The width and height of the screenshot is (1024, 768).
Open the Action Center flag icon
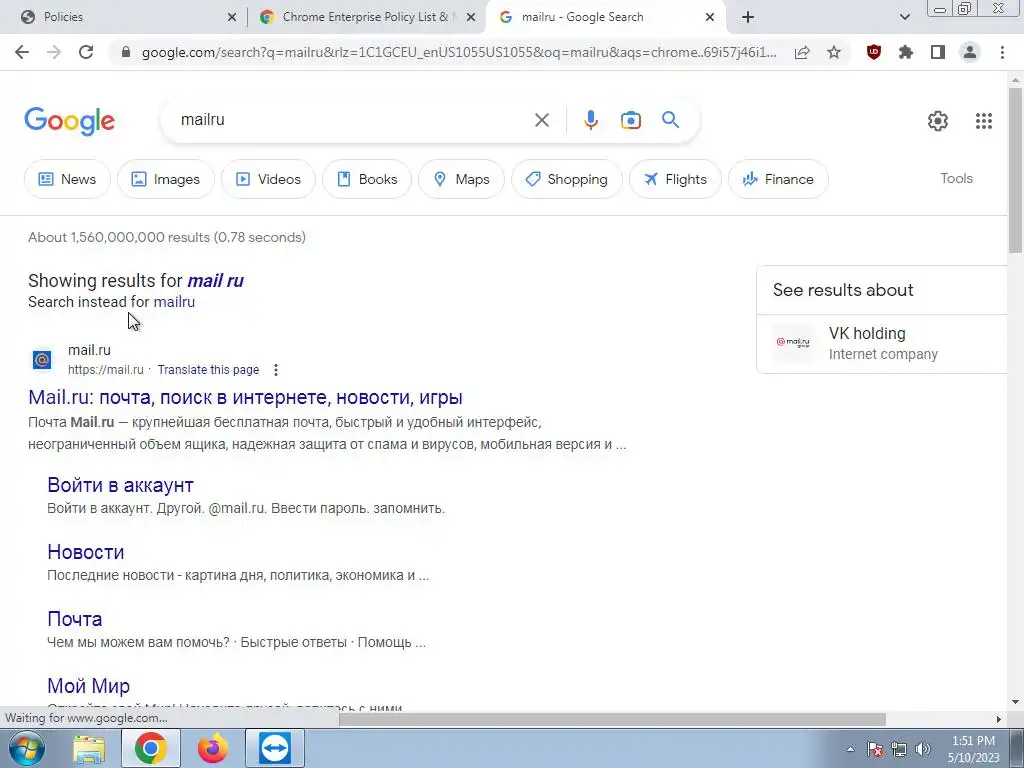(875, 749)
